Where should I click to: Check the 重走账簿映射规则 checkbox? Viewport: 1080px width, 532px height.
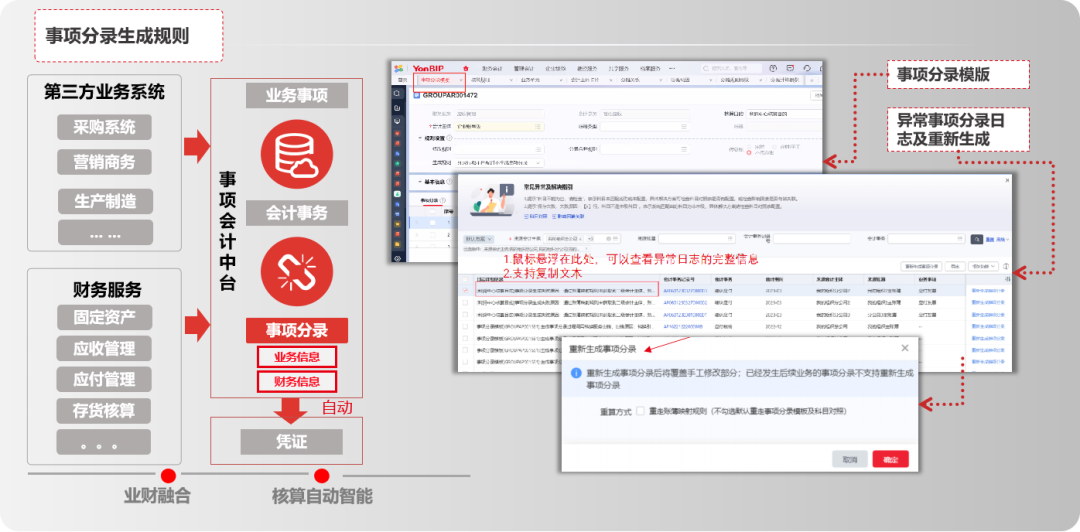coord(640,411)
